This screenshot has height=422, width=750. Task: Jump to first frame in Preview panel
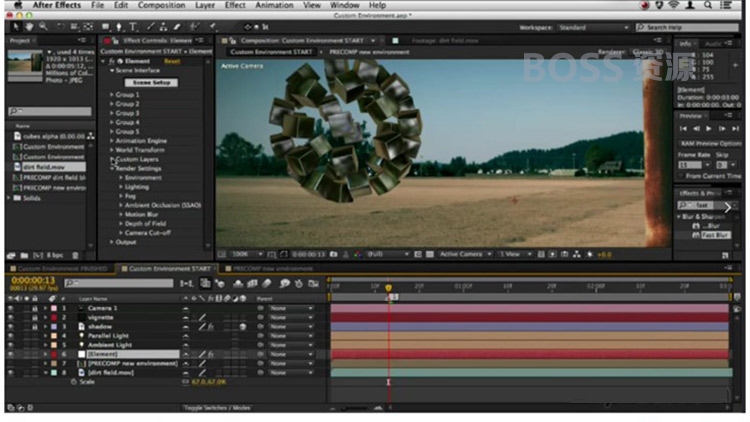click(x=683, y=129)
